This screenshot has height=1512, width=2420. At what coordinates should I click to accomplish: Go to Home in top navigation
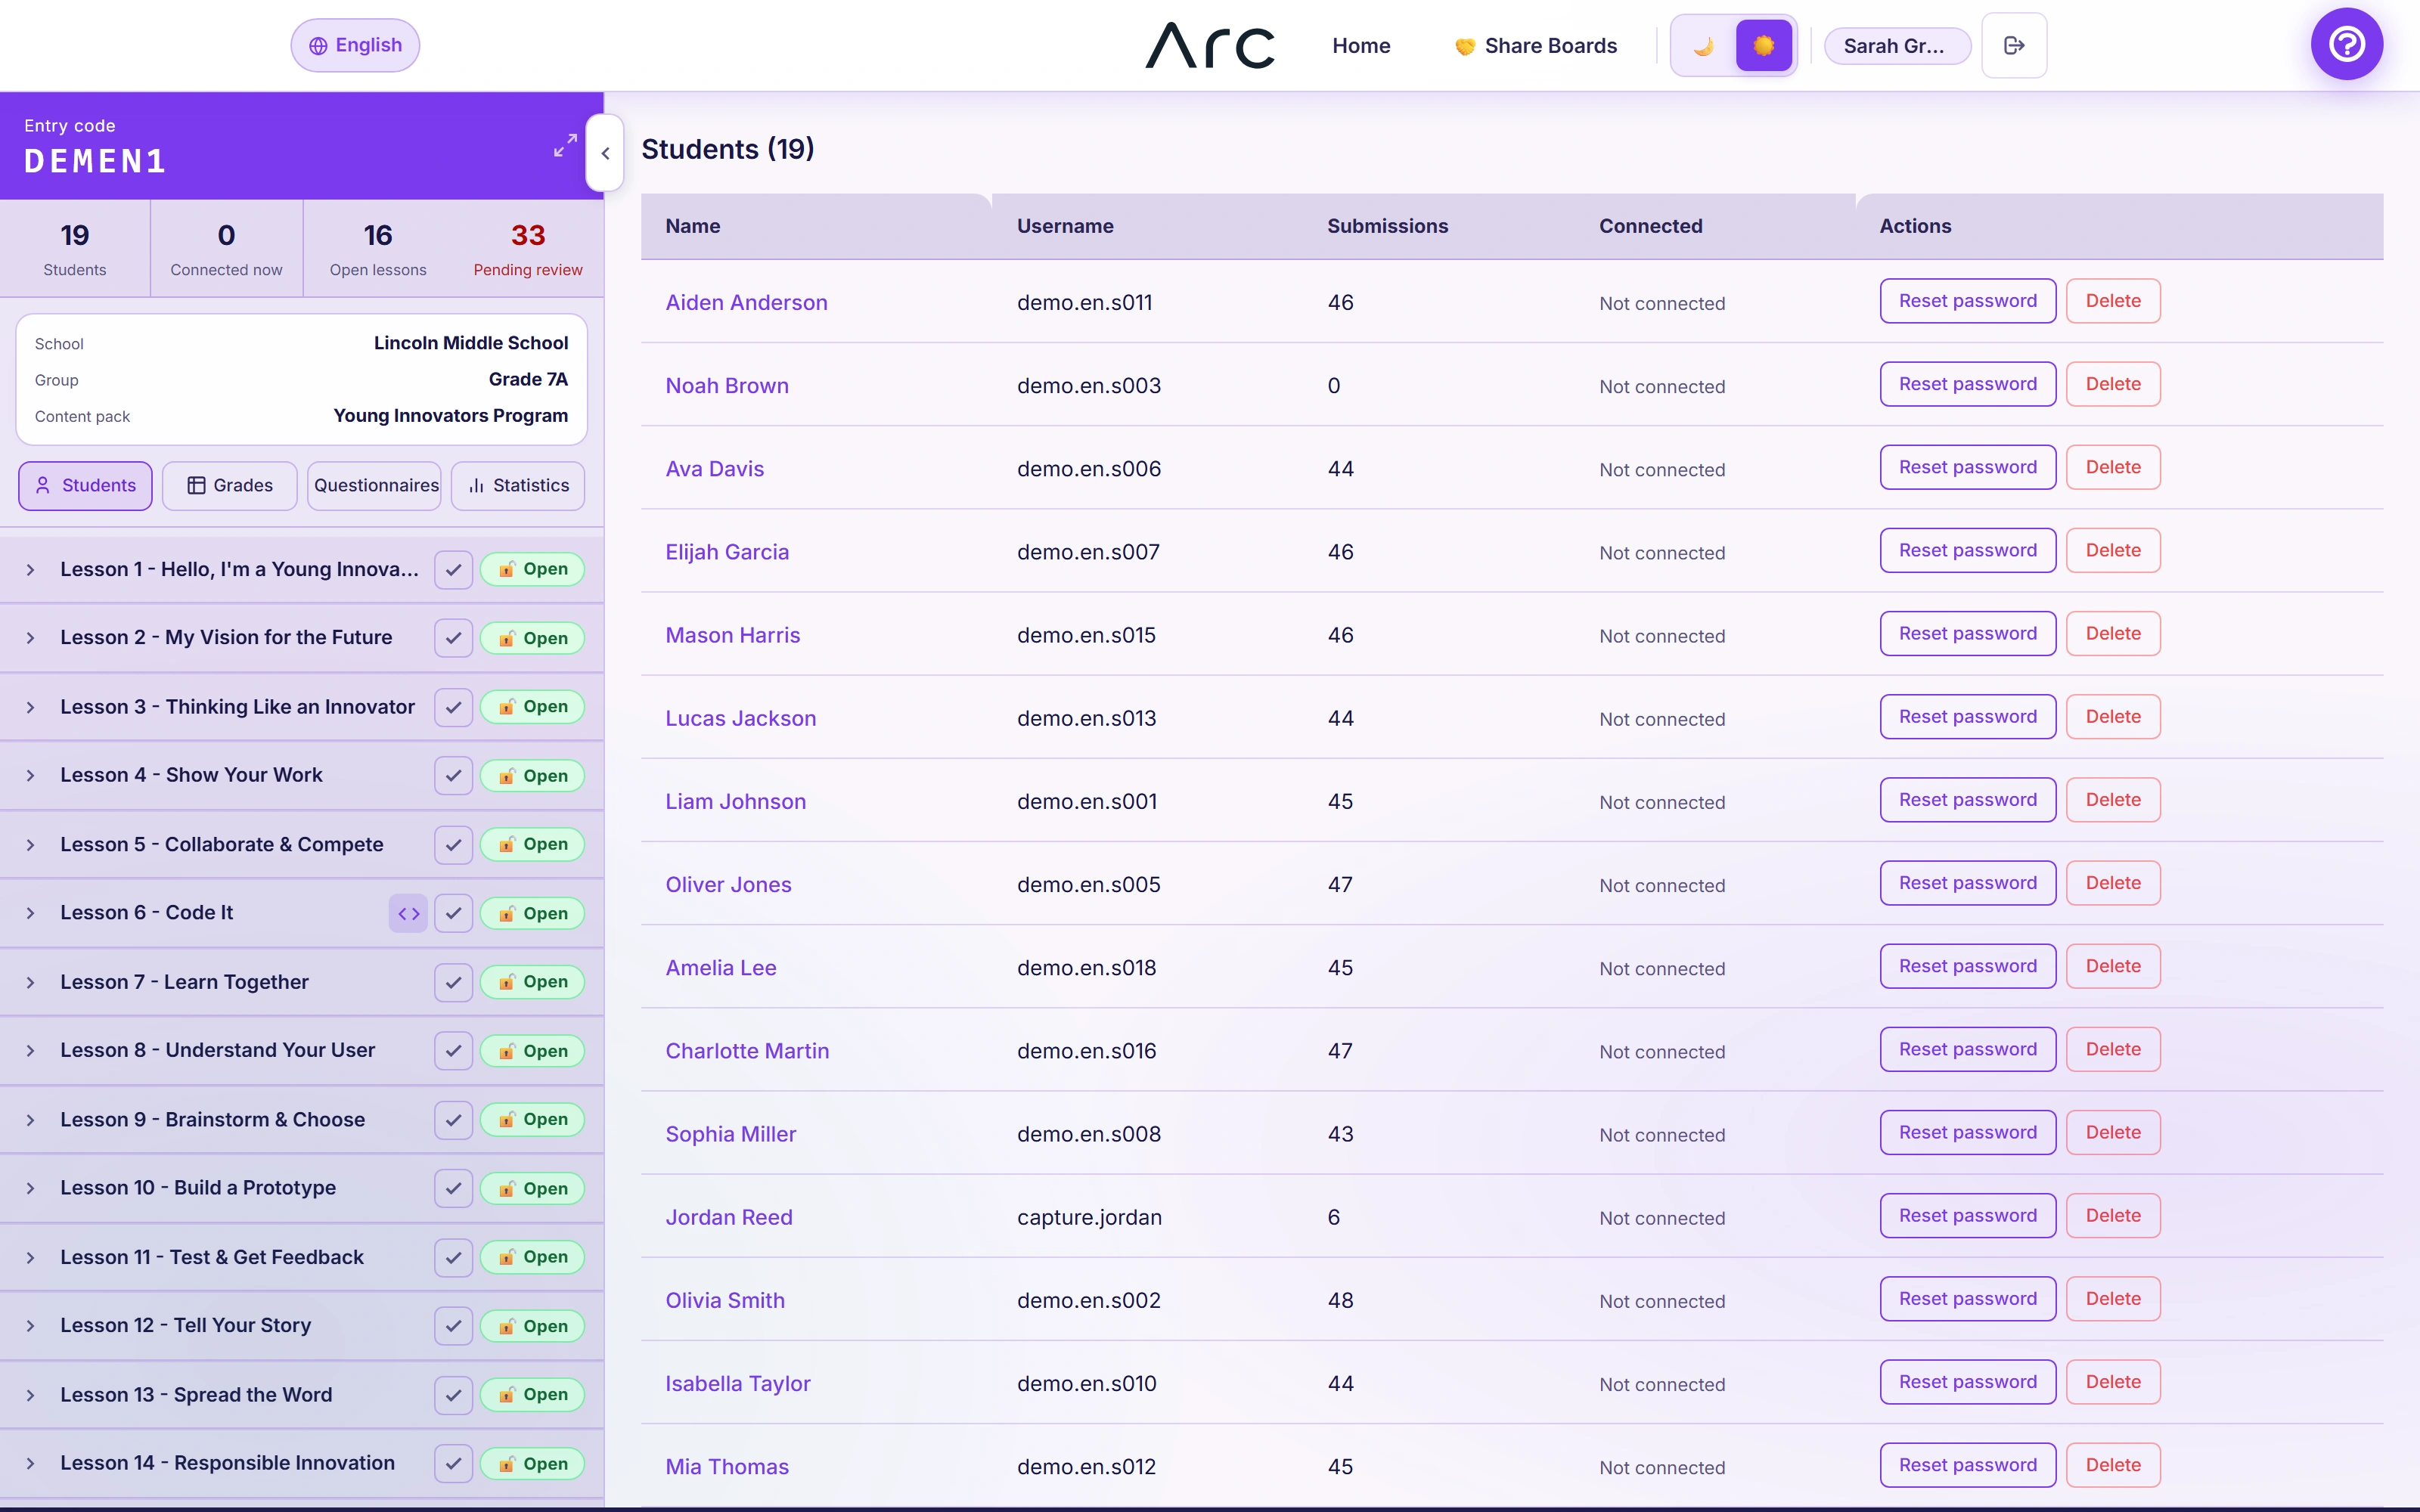pyautogui.click(x=1361, y=45)
